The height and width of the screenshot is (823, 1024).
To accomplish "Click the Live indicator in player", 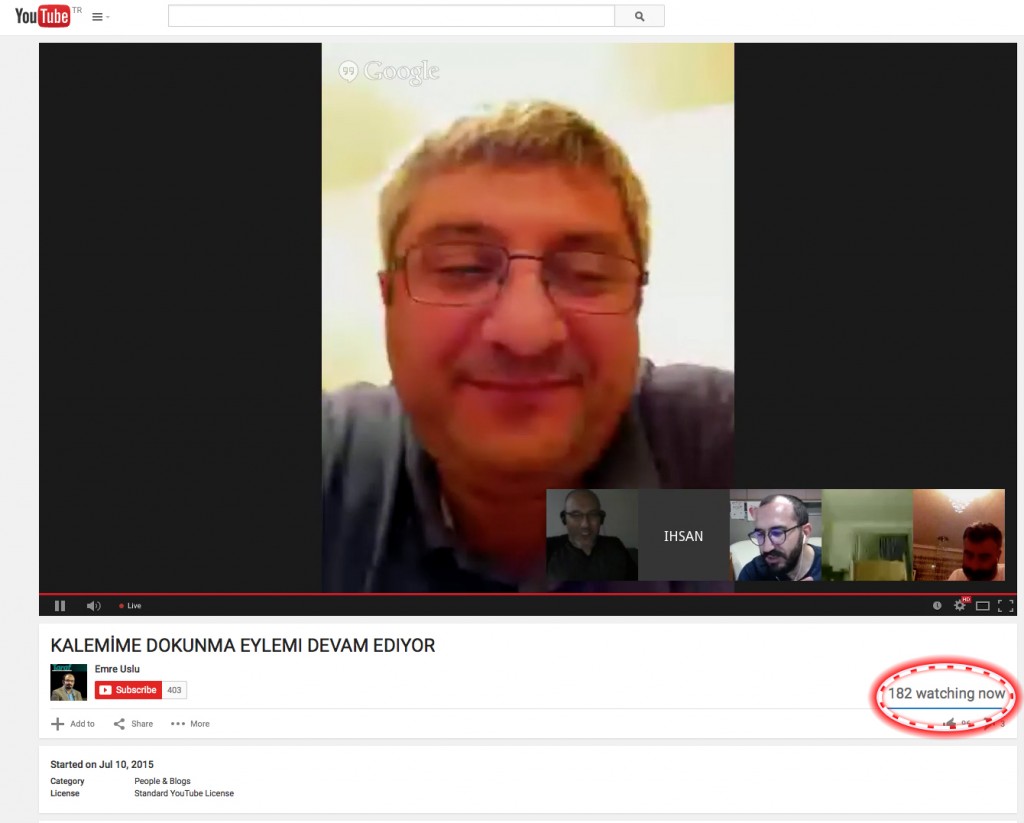I will click(x=130, y=606).
